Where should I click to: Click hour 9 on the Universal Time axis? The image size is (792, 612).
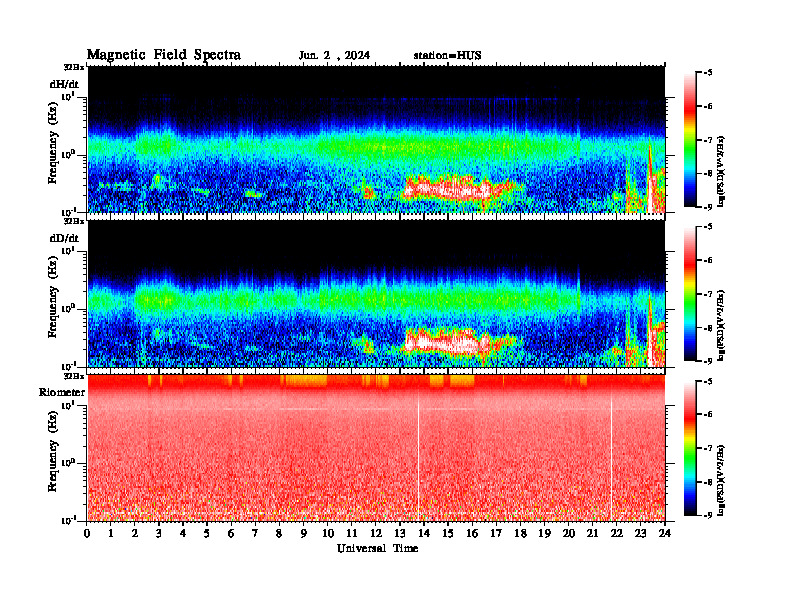[x=304, y=534]
